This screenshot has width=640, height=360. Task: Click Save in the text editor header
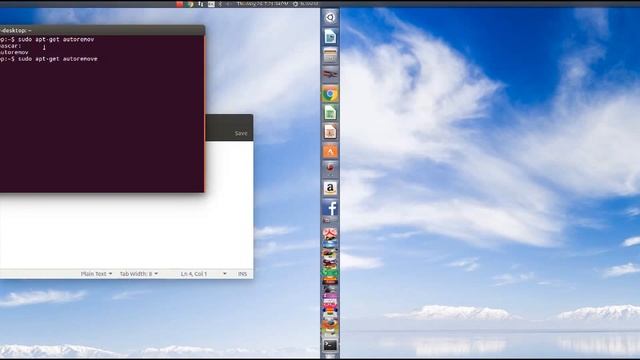[x=241, y=133]
